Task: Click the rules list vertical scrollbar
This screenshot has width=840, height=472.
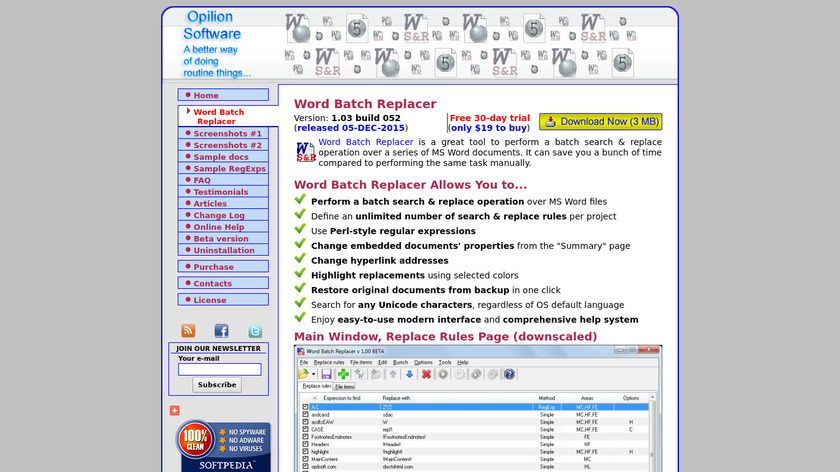Action: (x=652, y=433)
